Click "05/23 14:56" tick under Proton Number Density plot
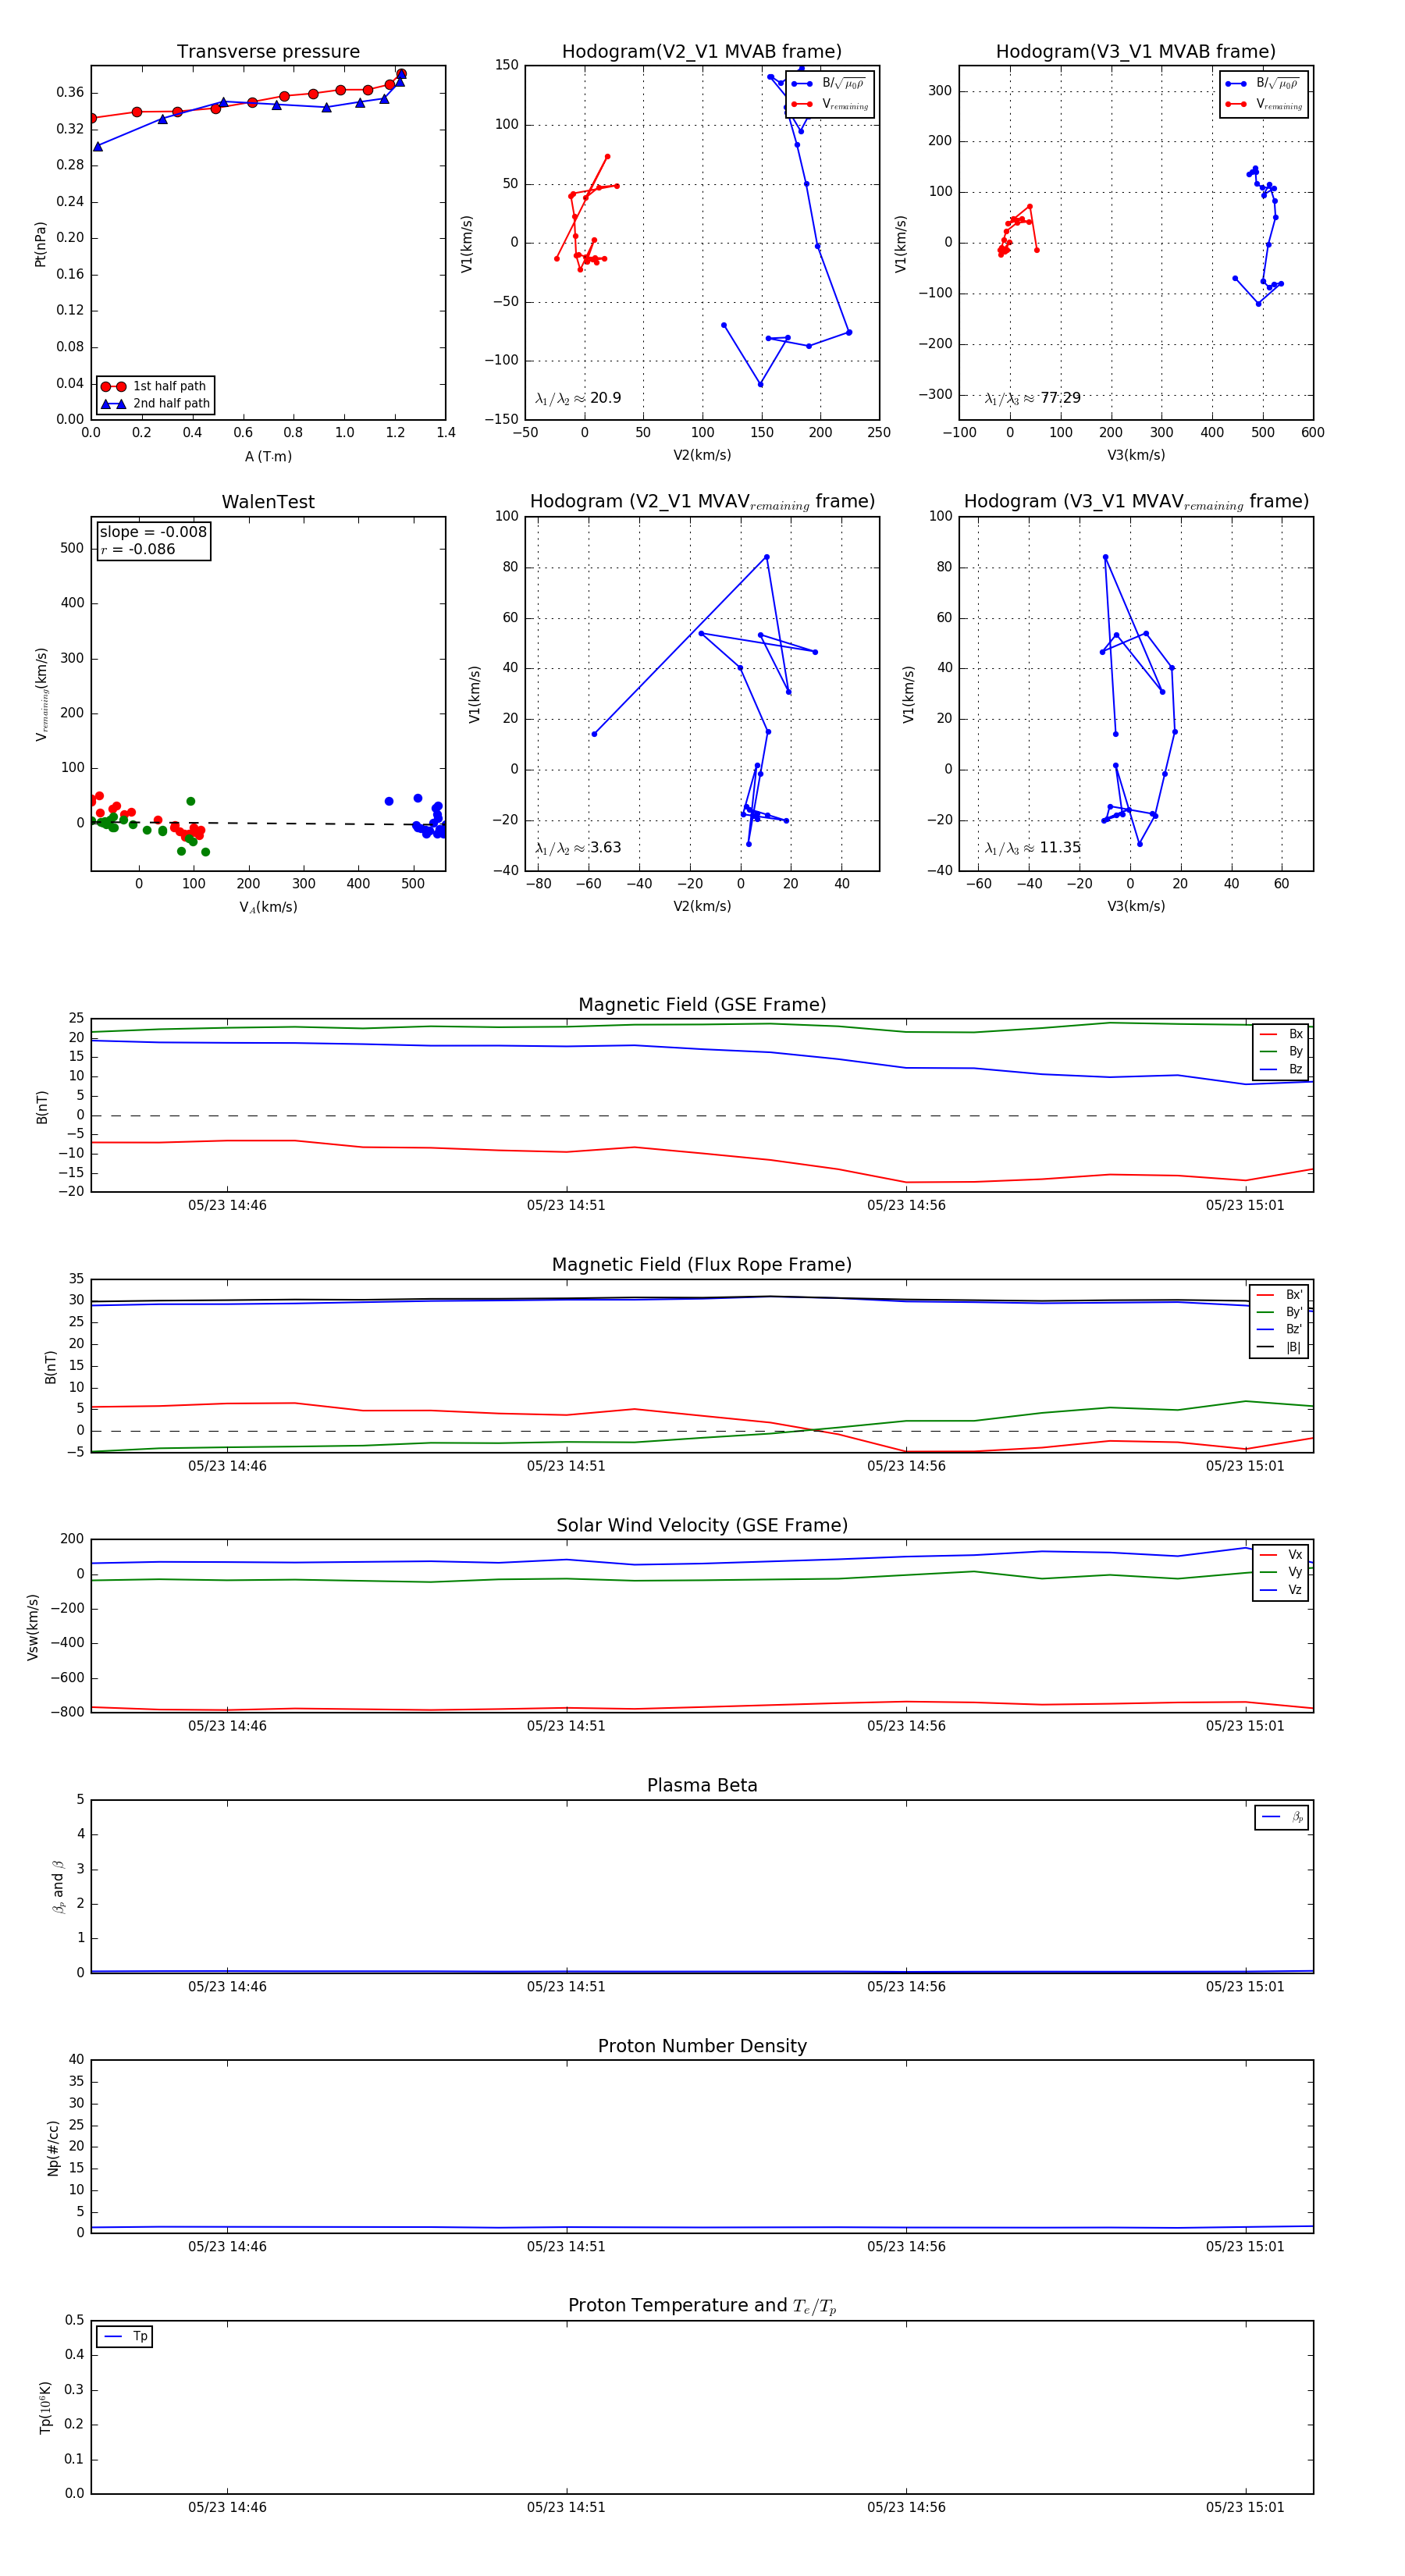This screenshot has height=2576, width=1405. pos(906,2247)
